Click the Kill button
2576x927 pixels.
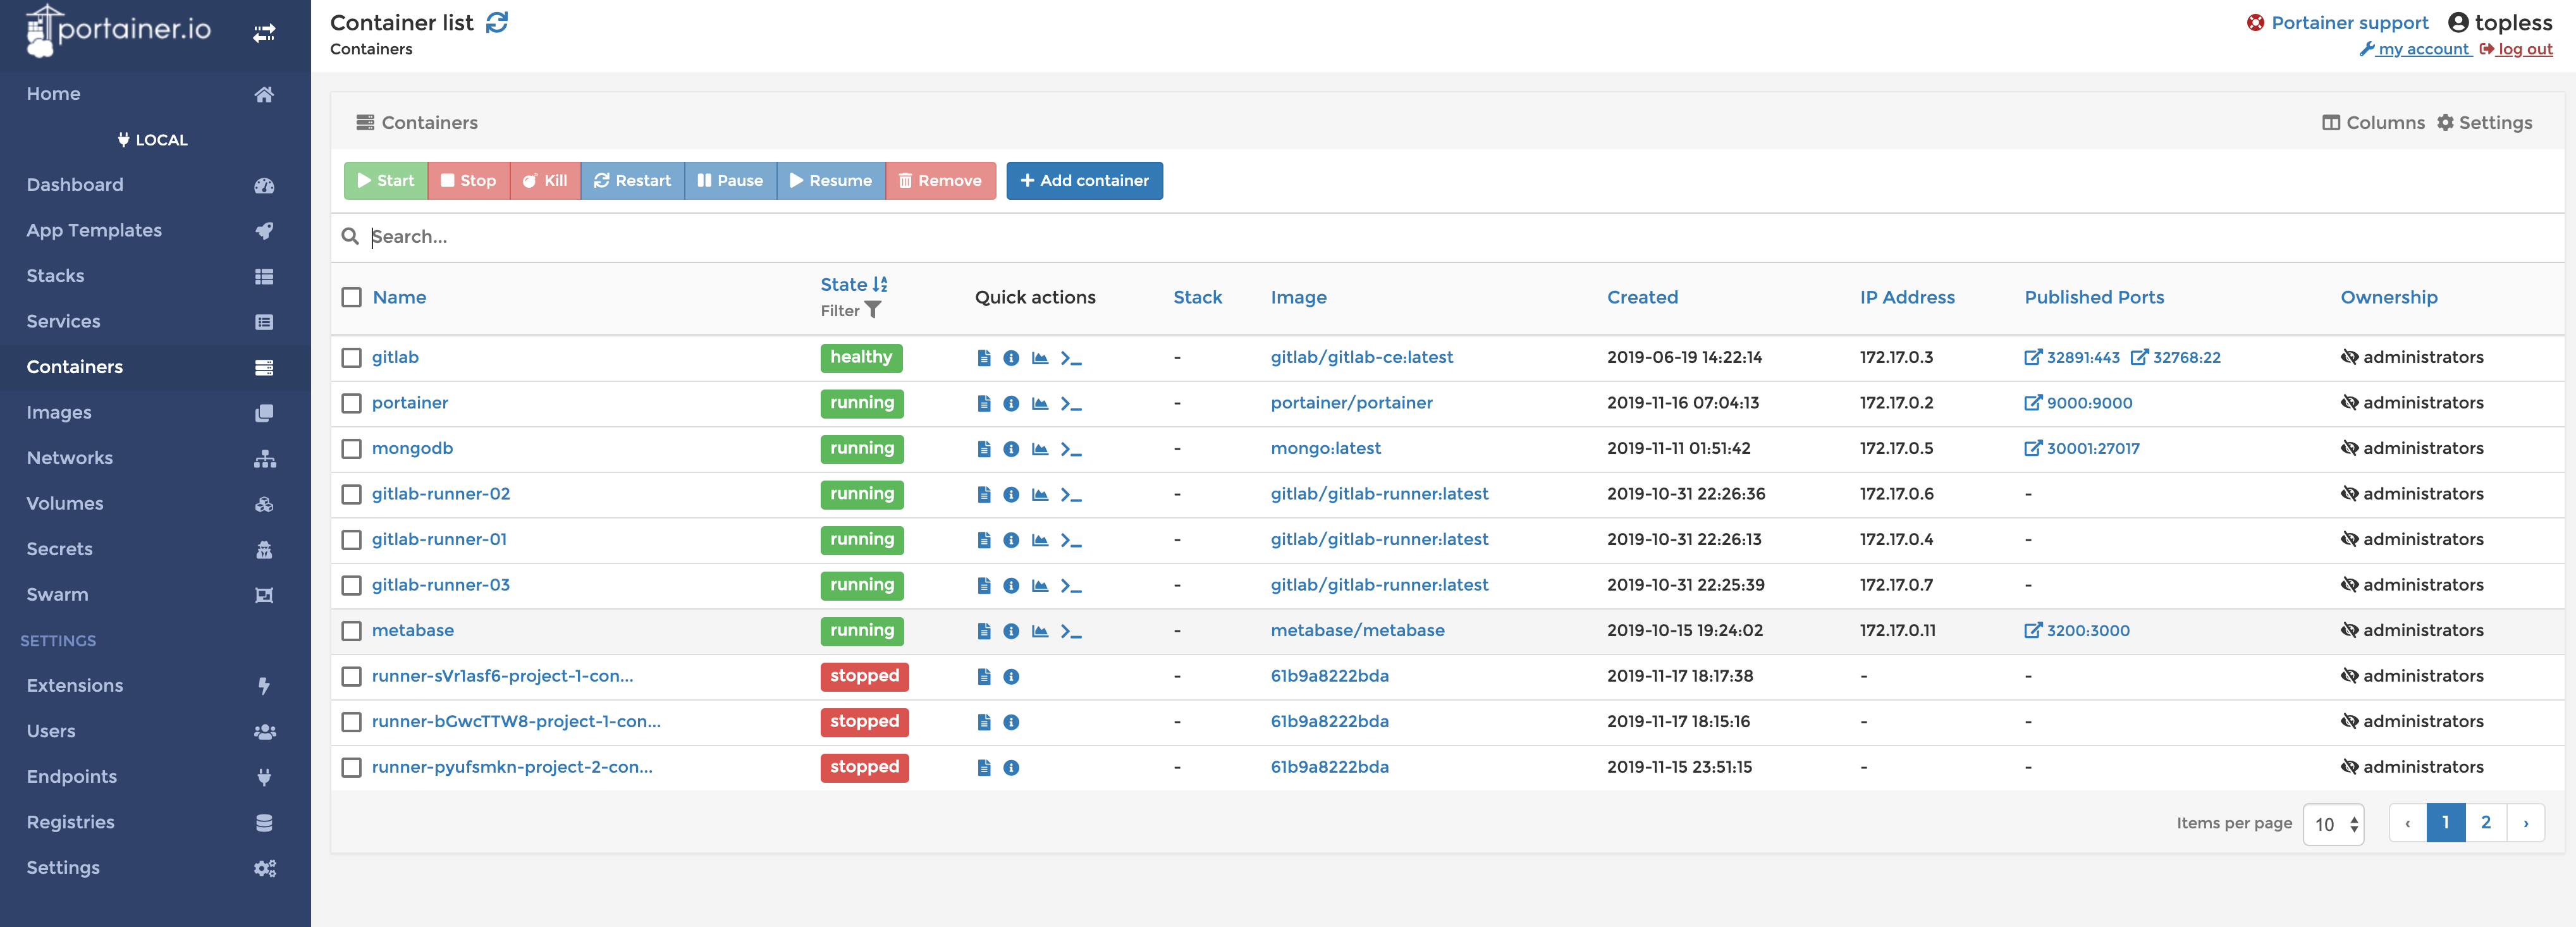pos(545,181)
